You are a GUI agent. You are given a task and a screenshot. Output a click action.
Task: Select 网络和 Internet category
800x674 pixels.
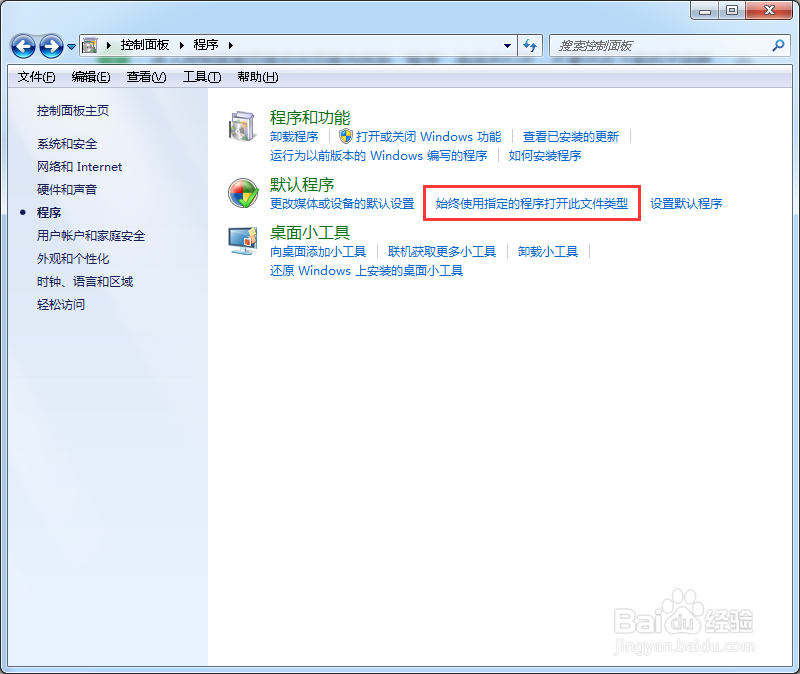(x=79, y=166)
